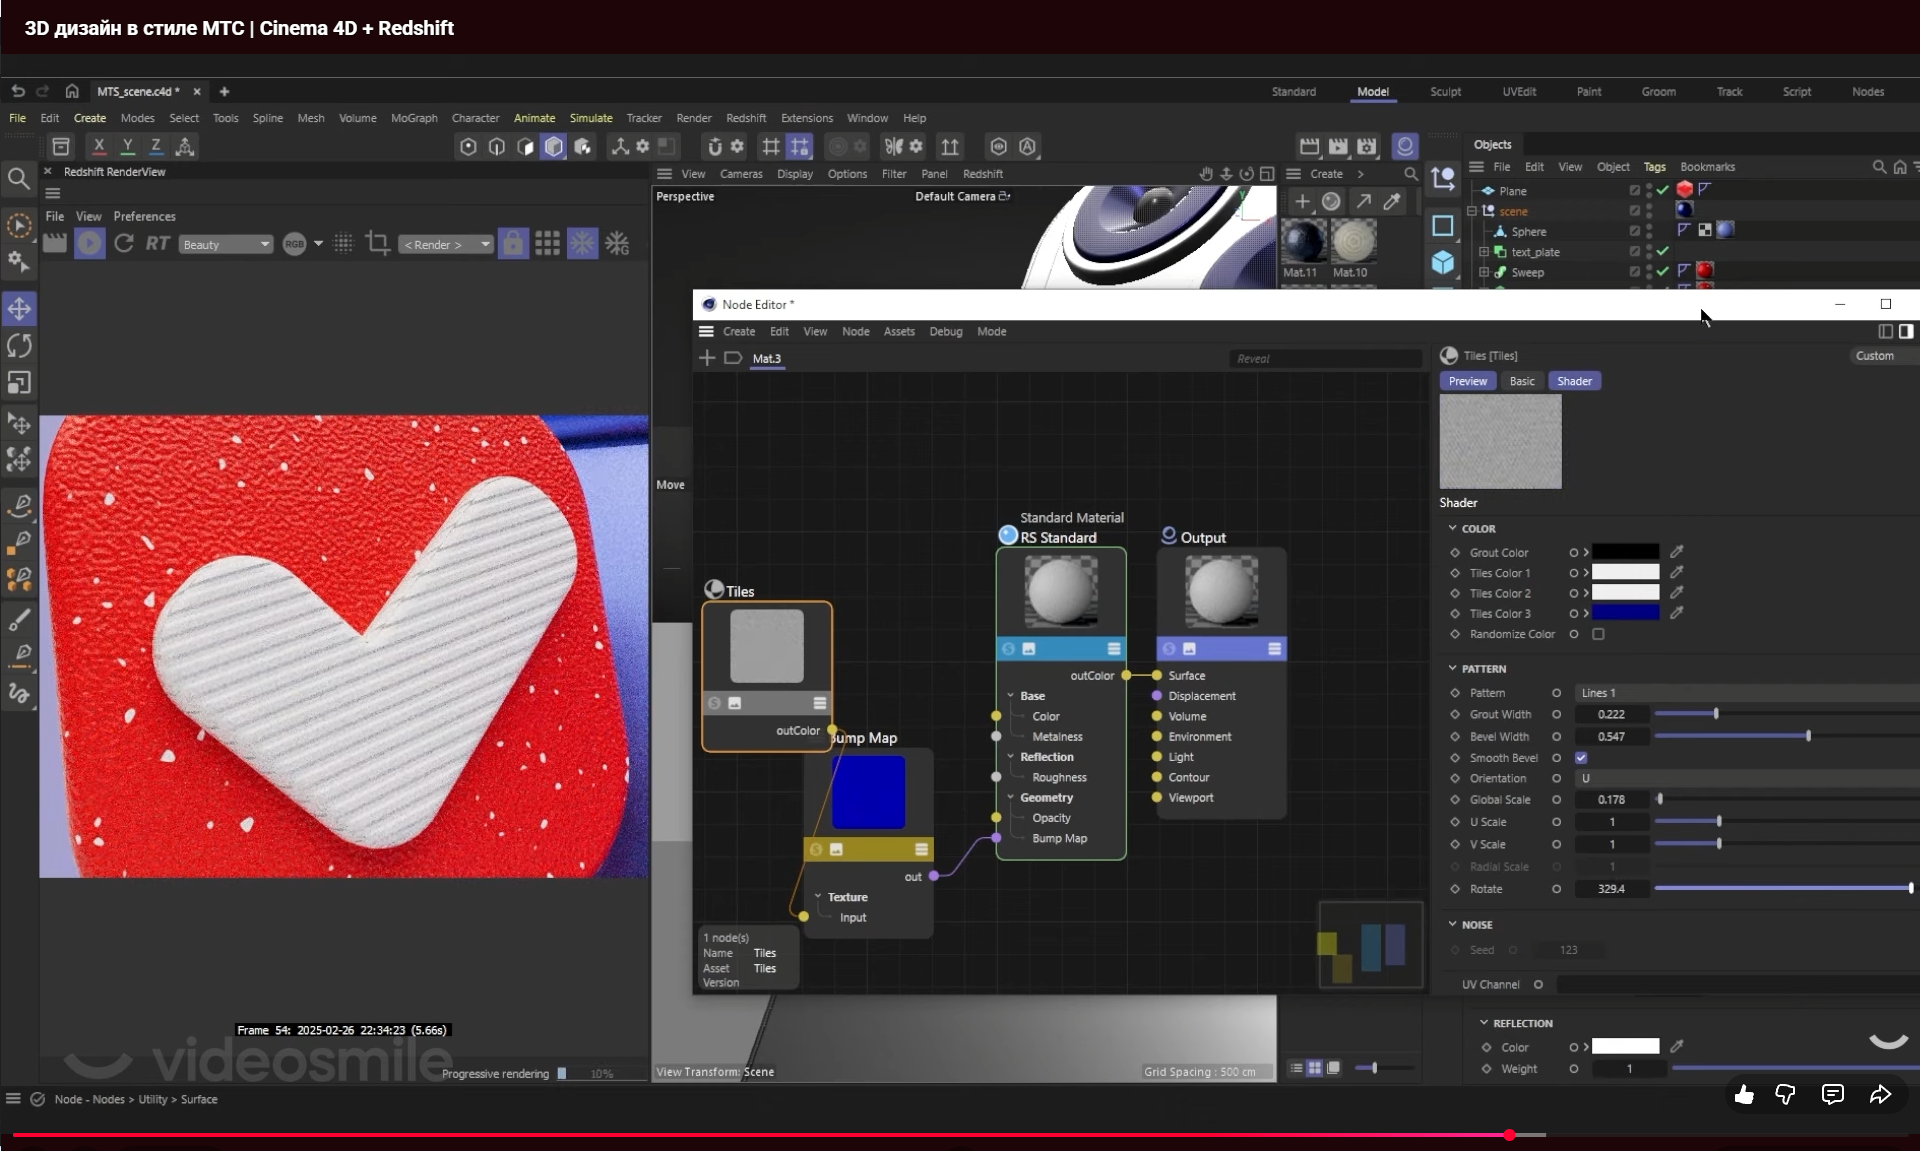This screenshot has height=1151, width=1920.
Task: Click the Custom button in attributes
Action: tap(1874, 356)
